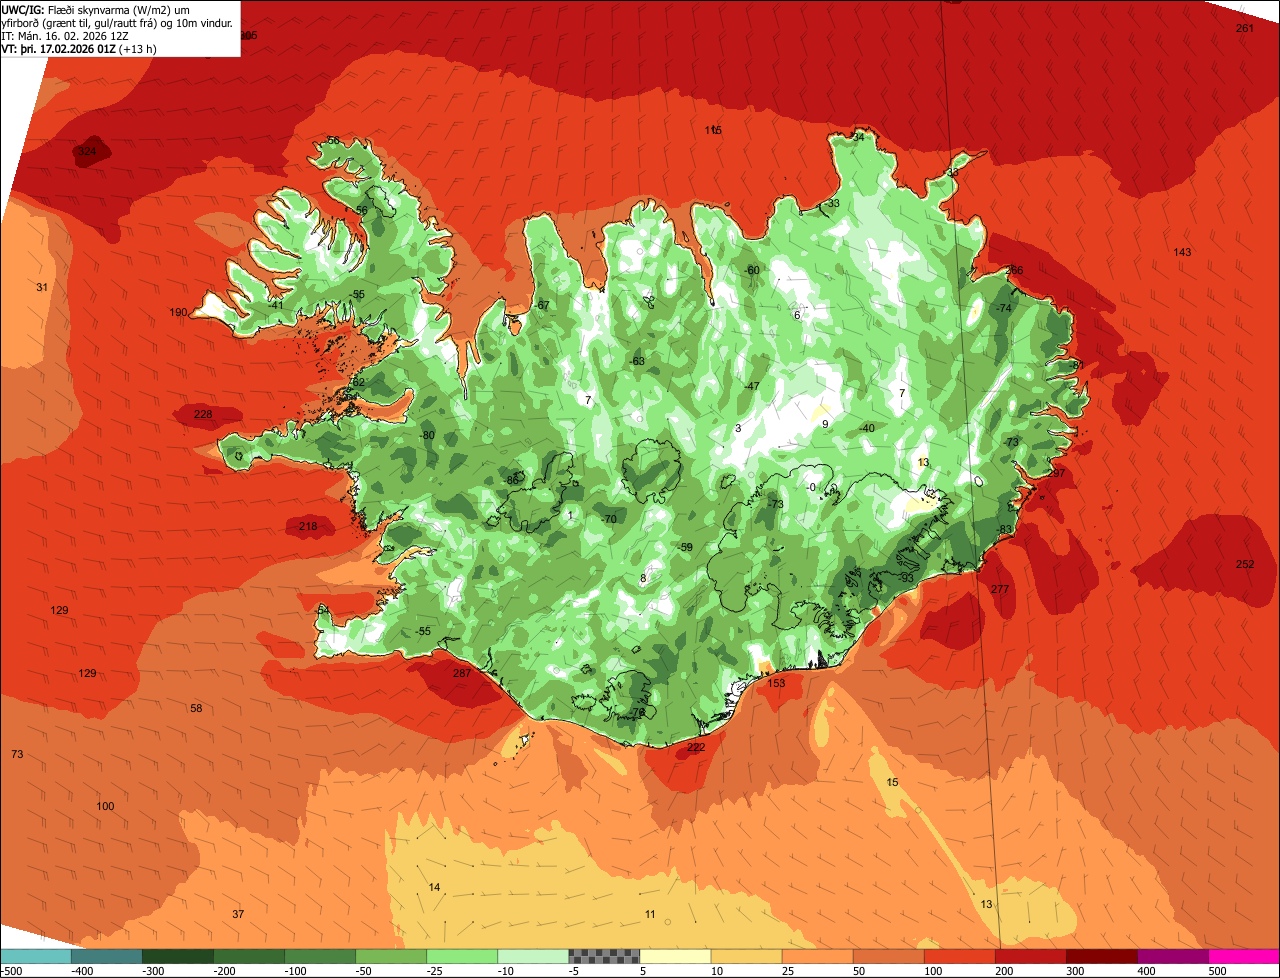Image resolution: width=1280 pixels, height=978 pixels.
Task: Click the 15 value in the southern ocean
Action: coord(893,782)
